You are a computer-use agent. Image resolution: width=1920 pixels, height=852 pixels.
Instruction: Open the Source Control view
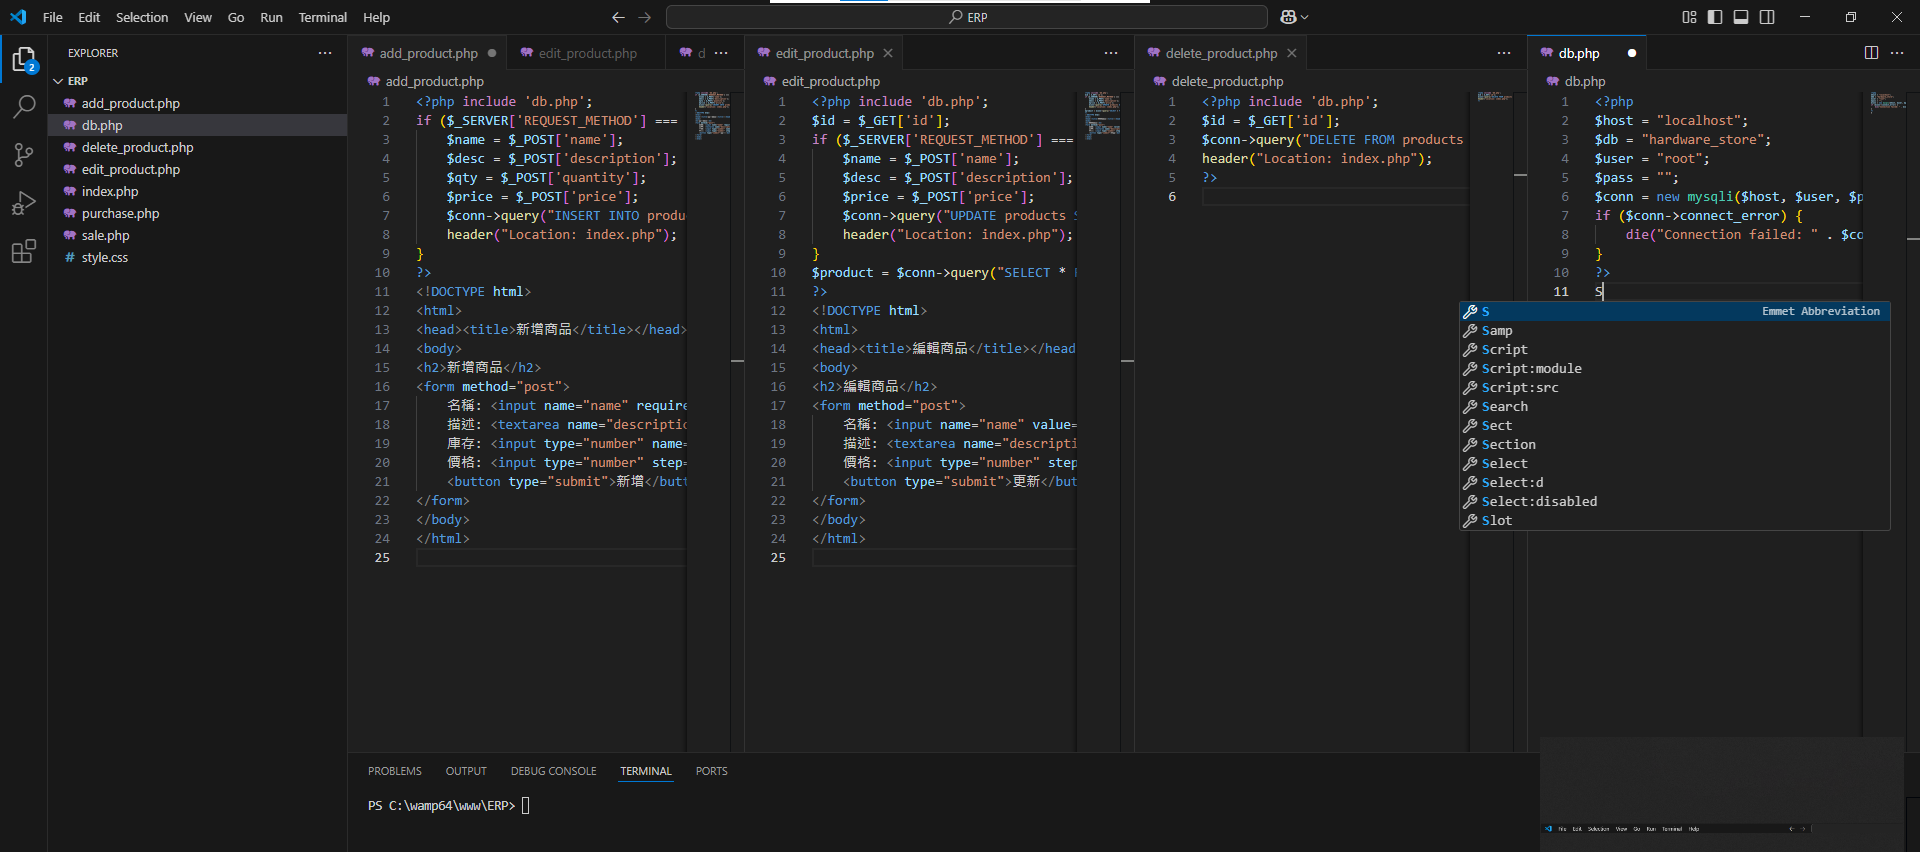click(x=24, y=154)
